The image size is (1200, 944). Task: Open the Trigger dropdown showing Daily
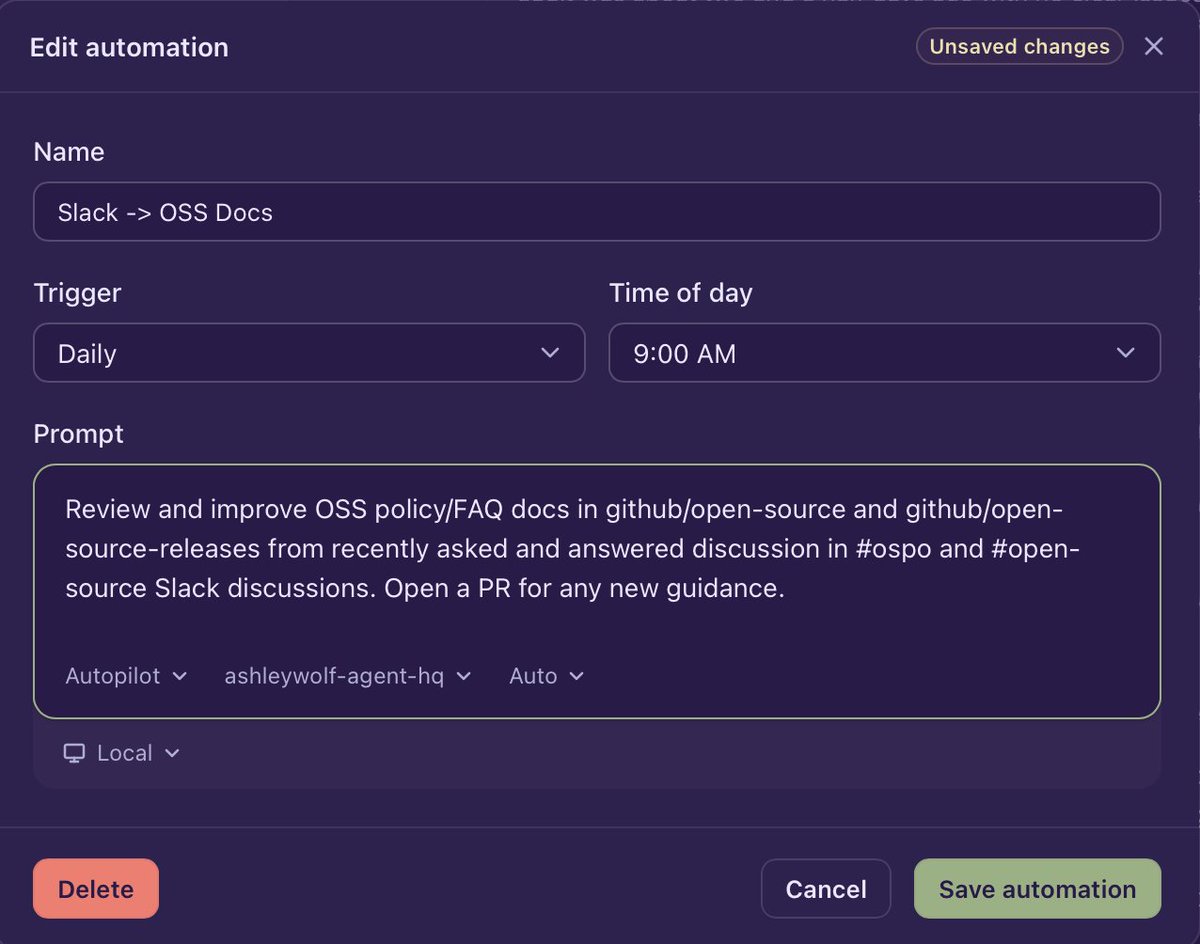coord(309,353)
